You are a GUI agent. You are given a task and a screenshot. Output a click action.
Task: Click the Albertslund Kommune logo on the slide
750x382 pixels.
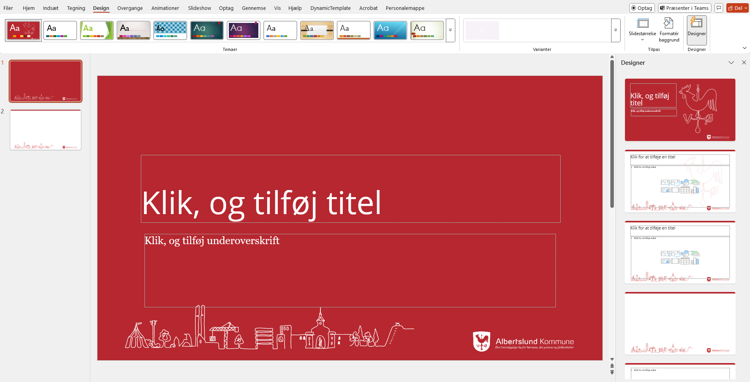click(x=523, y=342)
